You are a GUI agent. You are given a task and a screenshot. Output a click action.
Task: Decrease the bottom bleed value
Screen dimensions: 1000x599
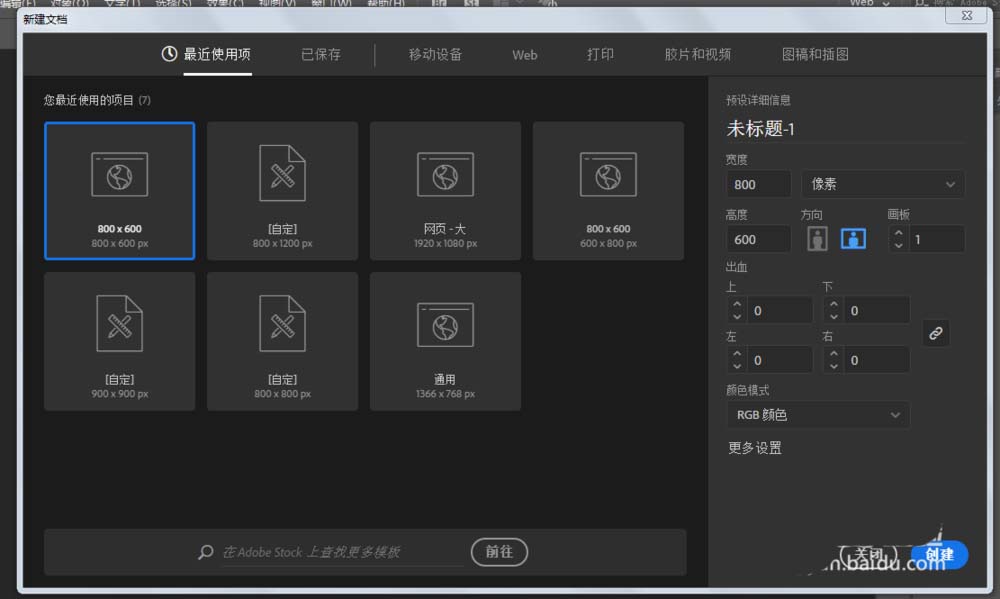[x=834, y=316]
